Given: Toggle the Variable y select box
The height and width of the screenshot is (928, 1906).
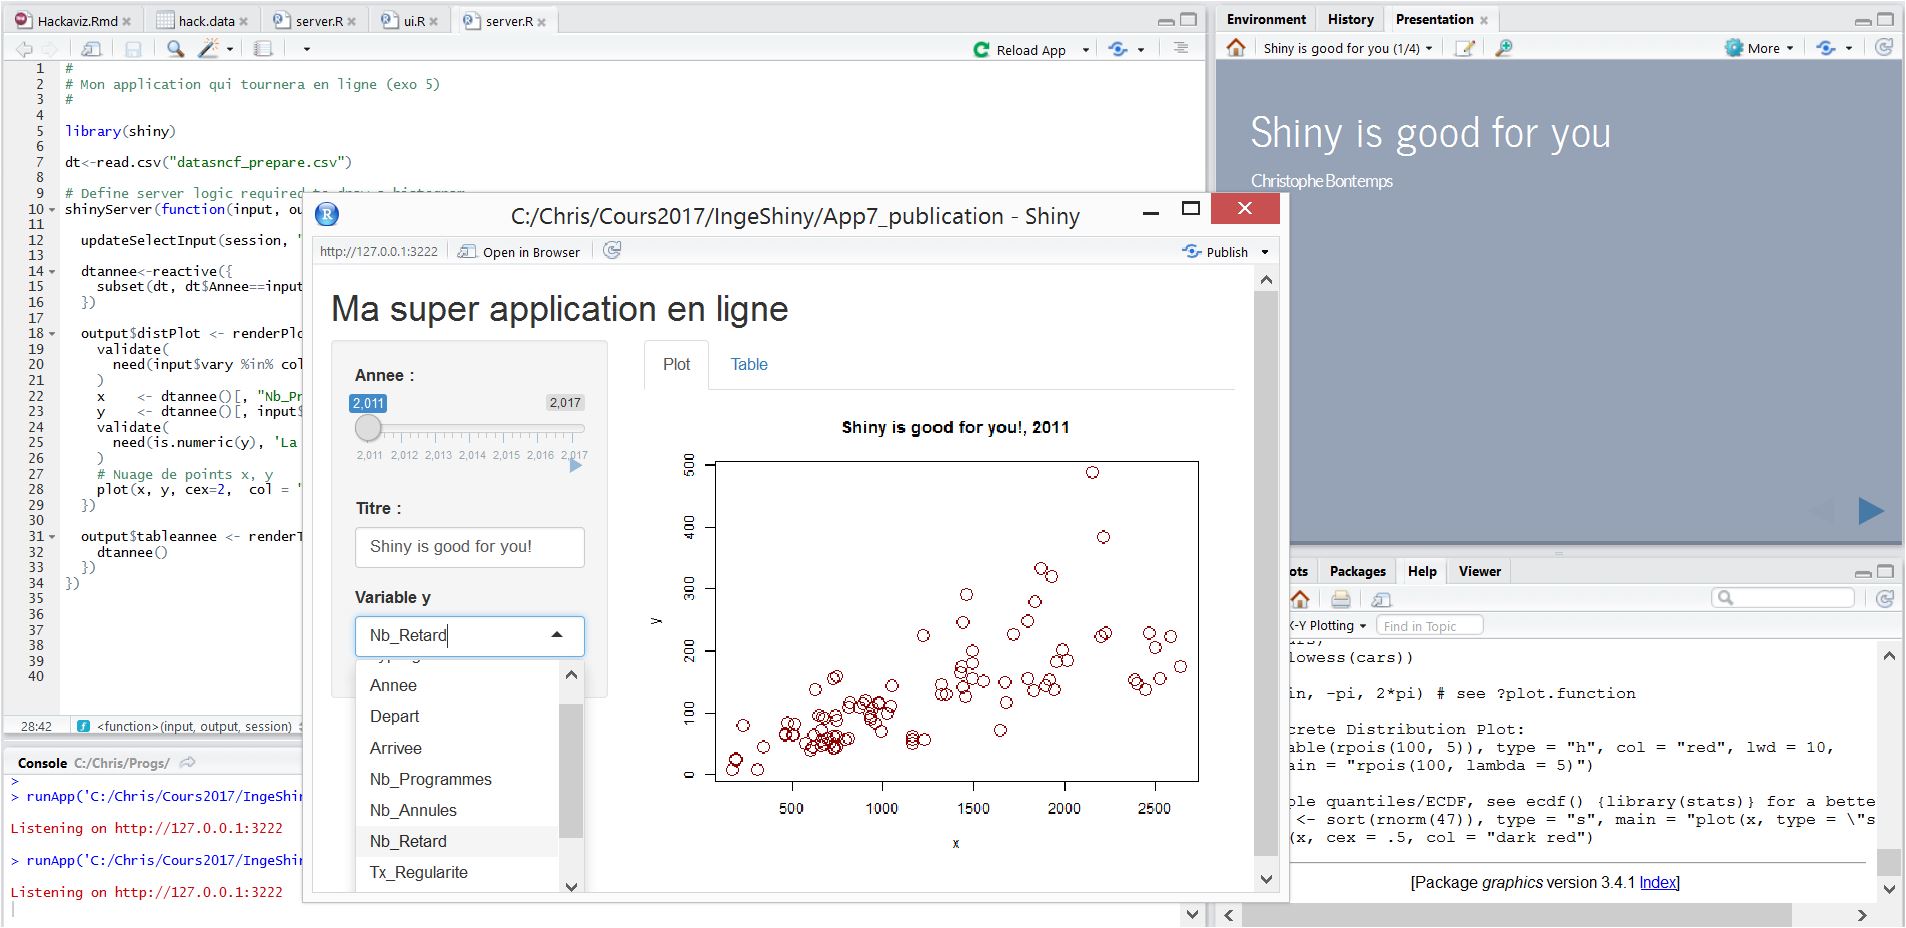Looking at the screenshot, I should pos(469,636).
